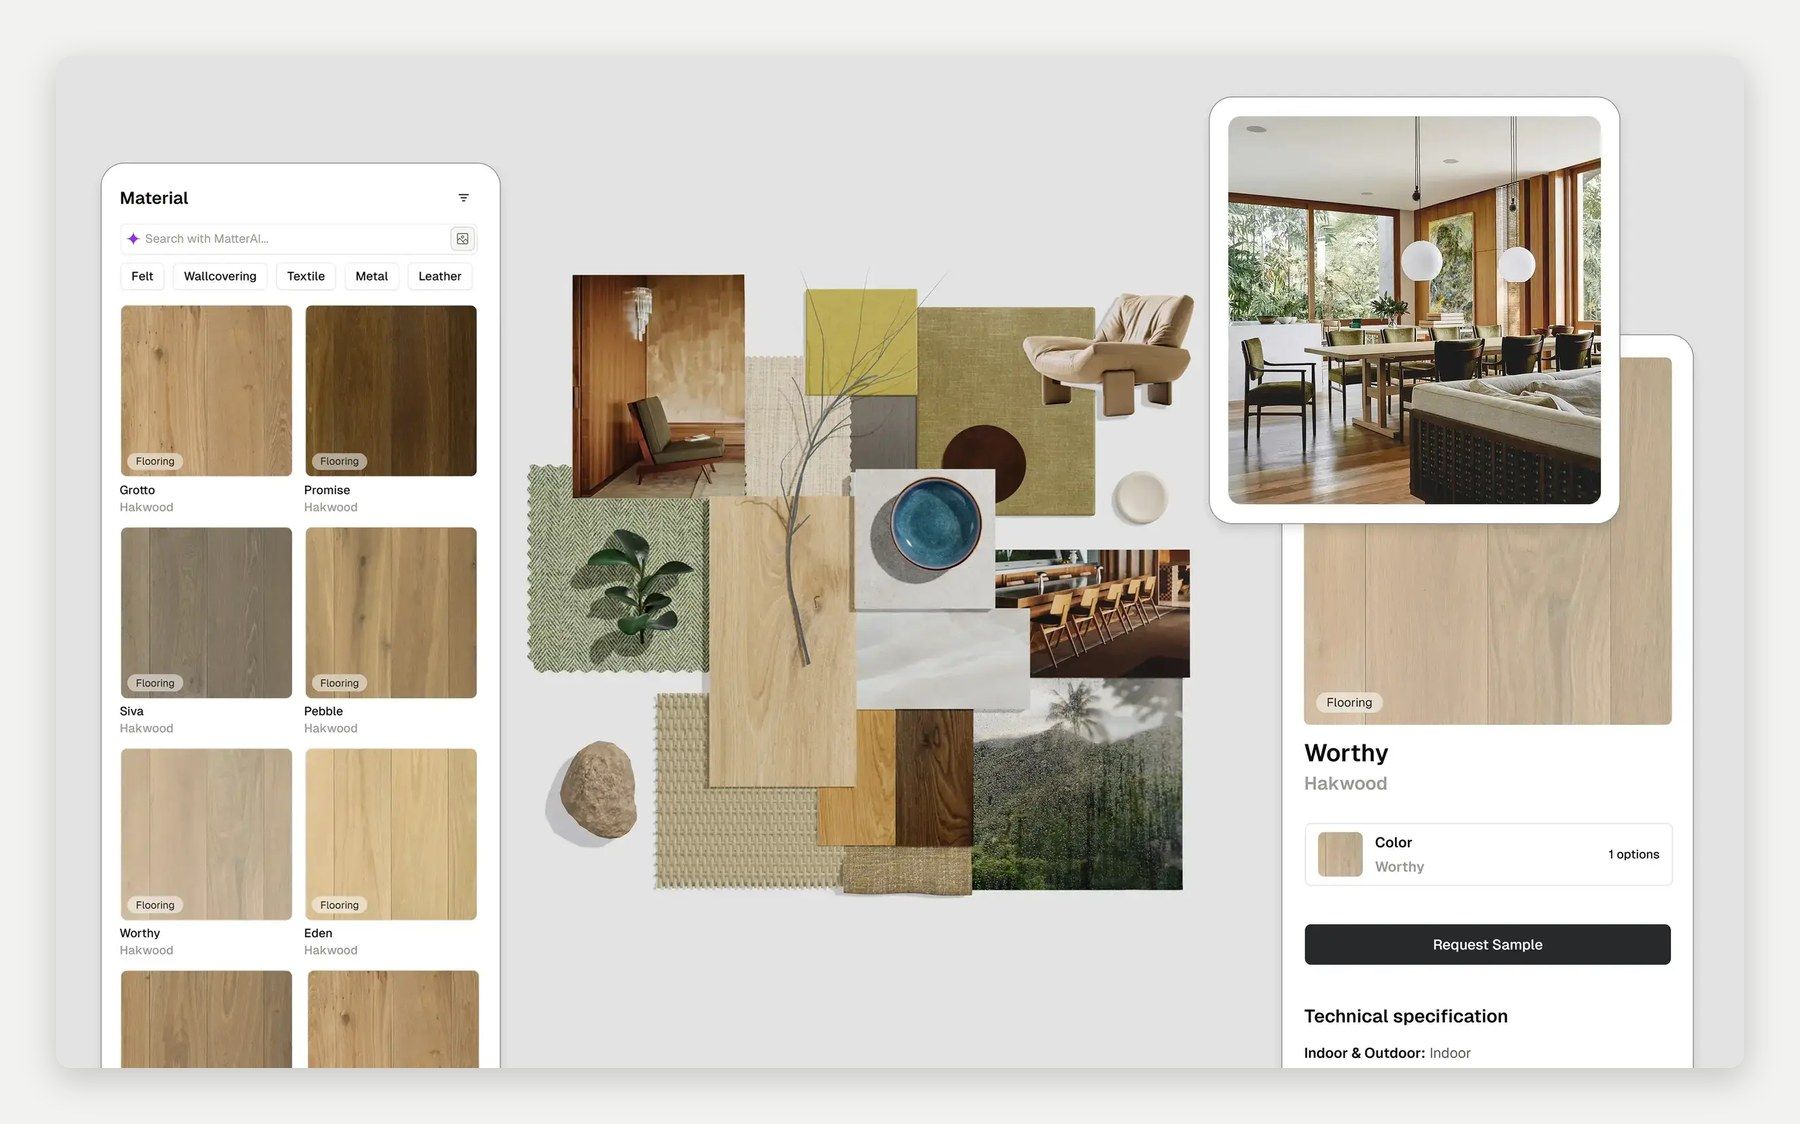The width and height of the screenshot is (1800, 1124).
Task: Click the MatterAI sparkle icon
Action: [x=133, y=239]
